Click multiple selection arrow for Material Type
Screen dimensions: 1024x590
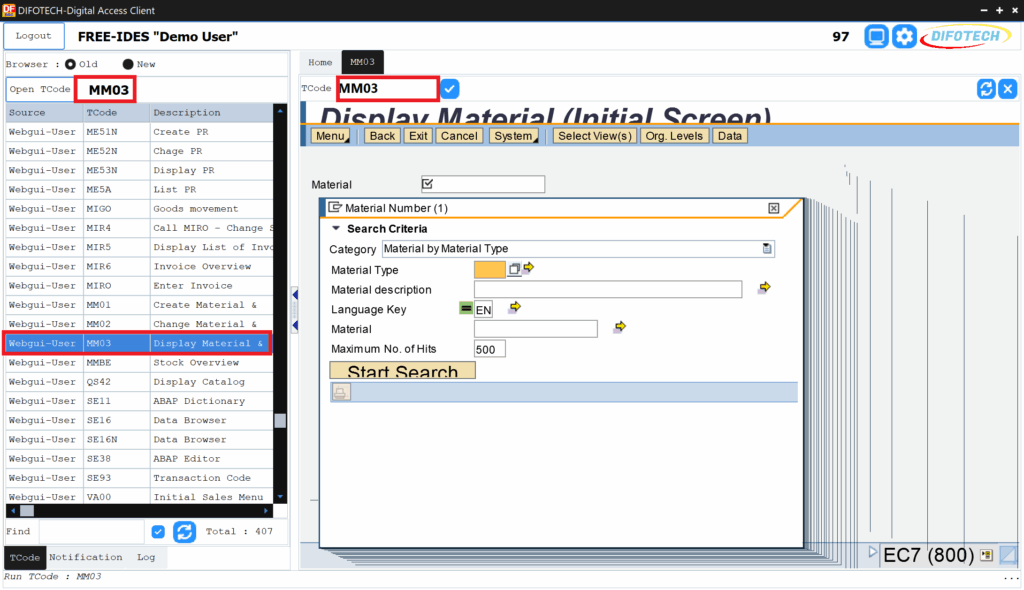pyautogui.click(x=529, y=269)
